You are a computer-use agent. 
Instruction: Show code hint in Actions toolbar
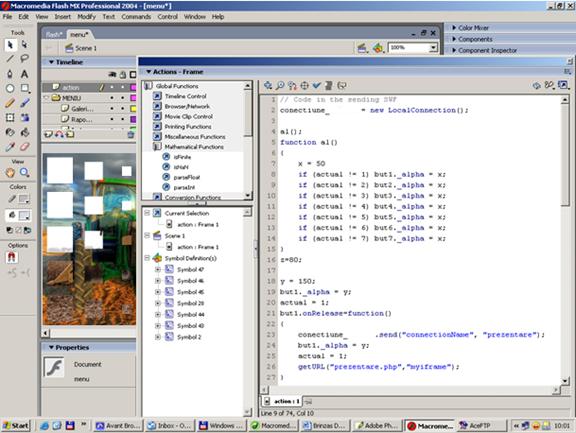click(x=342, y=86)
